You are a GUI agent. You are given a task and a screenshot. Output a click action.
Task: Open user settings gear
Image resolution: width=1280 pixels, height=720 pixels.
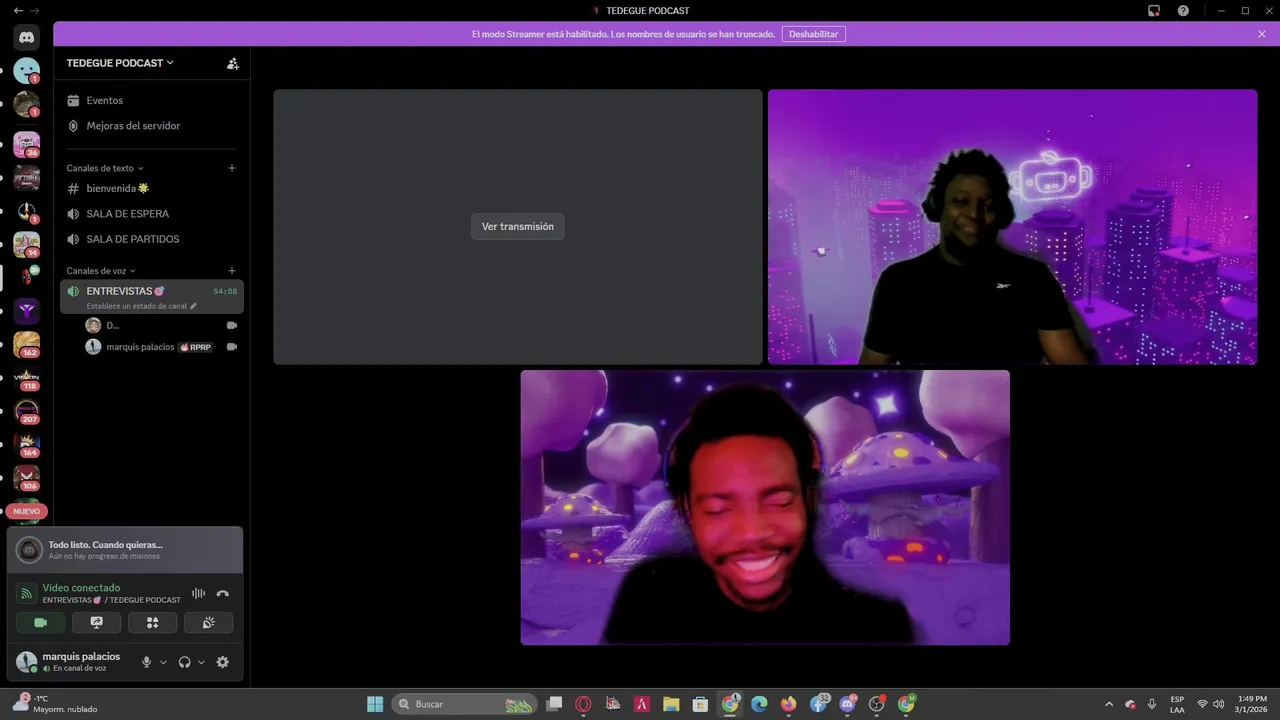[222, 662]
